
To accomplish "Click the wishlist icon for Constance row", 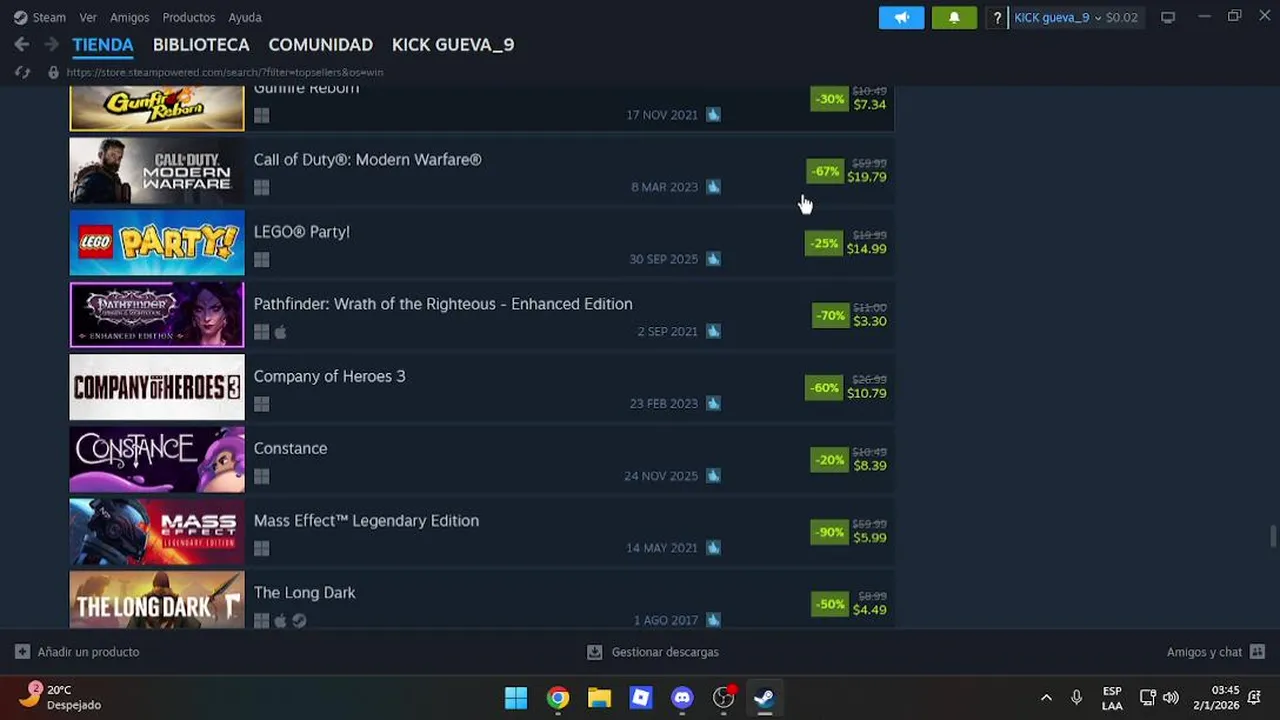I will click(713, 476).
